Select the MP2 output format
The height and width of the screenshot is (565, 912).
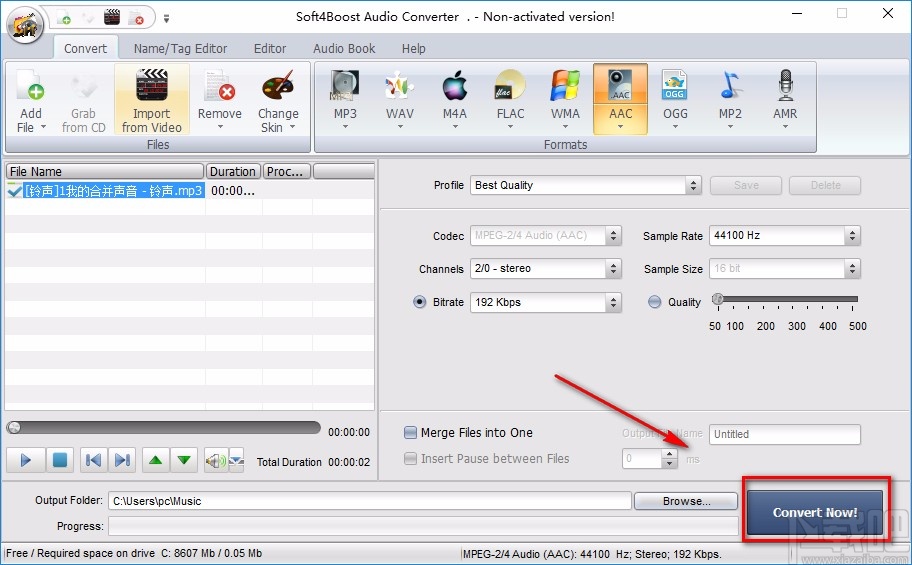pyautogui.click(x=730, y=100)
